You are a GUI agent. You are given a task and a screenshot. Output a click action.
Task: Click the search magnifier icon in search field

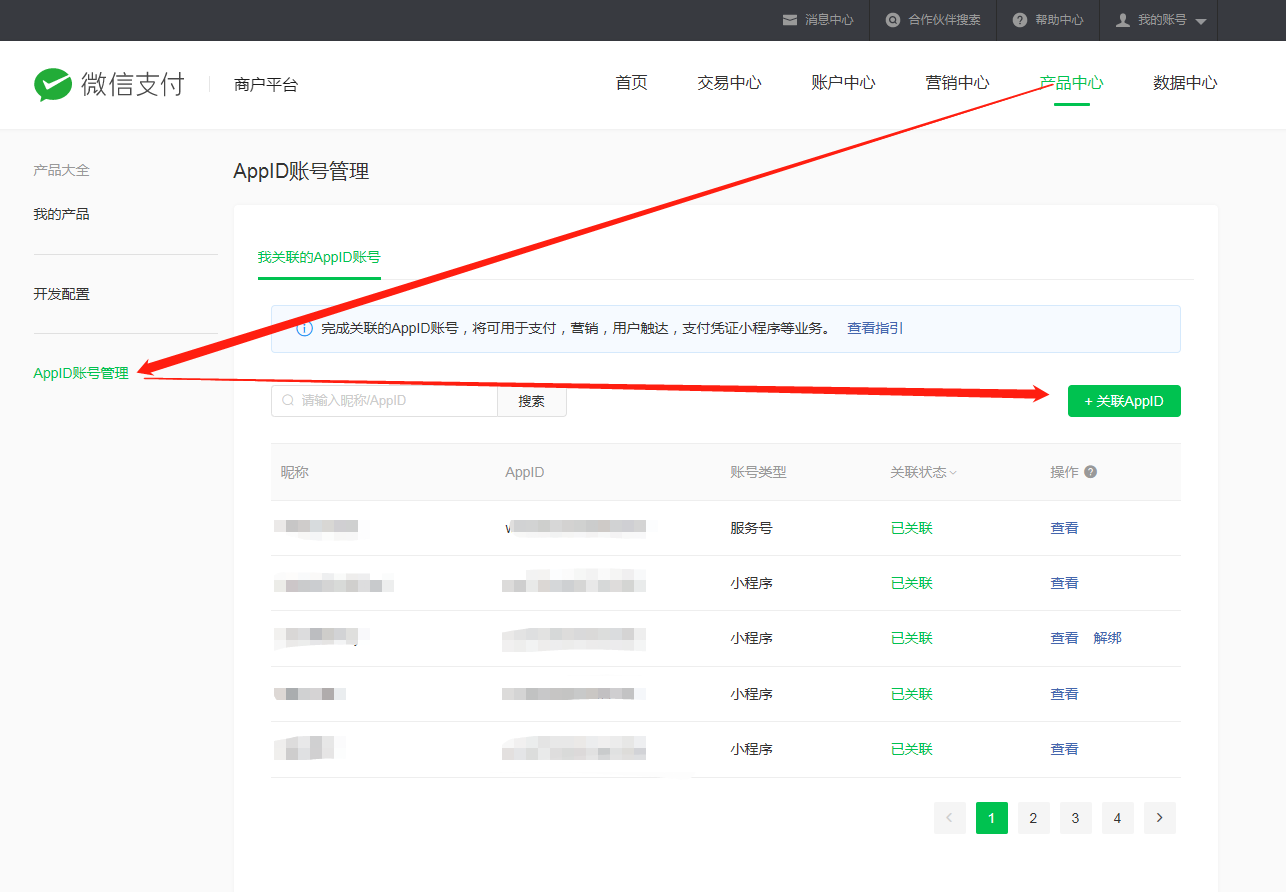click(288, 401)
